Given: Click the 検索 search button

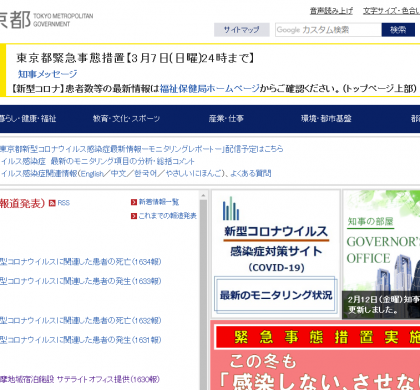Looking at the screenshot, I should coord(398,30).
